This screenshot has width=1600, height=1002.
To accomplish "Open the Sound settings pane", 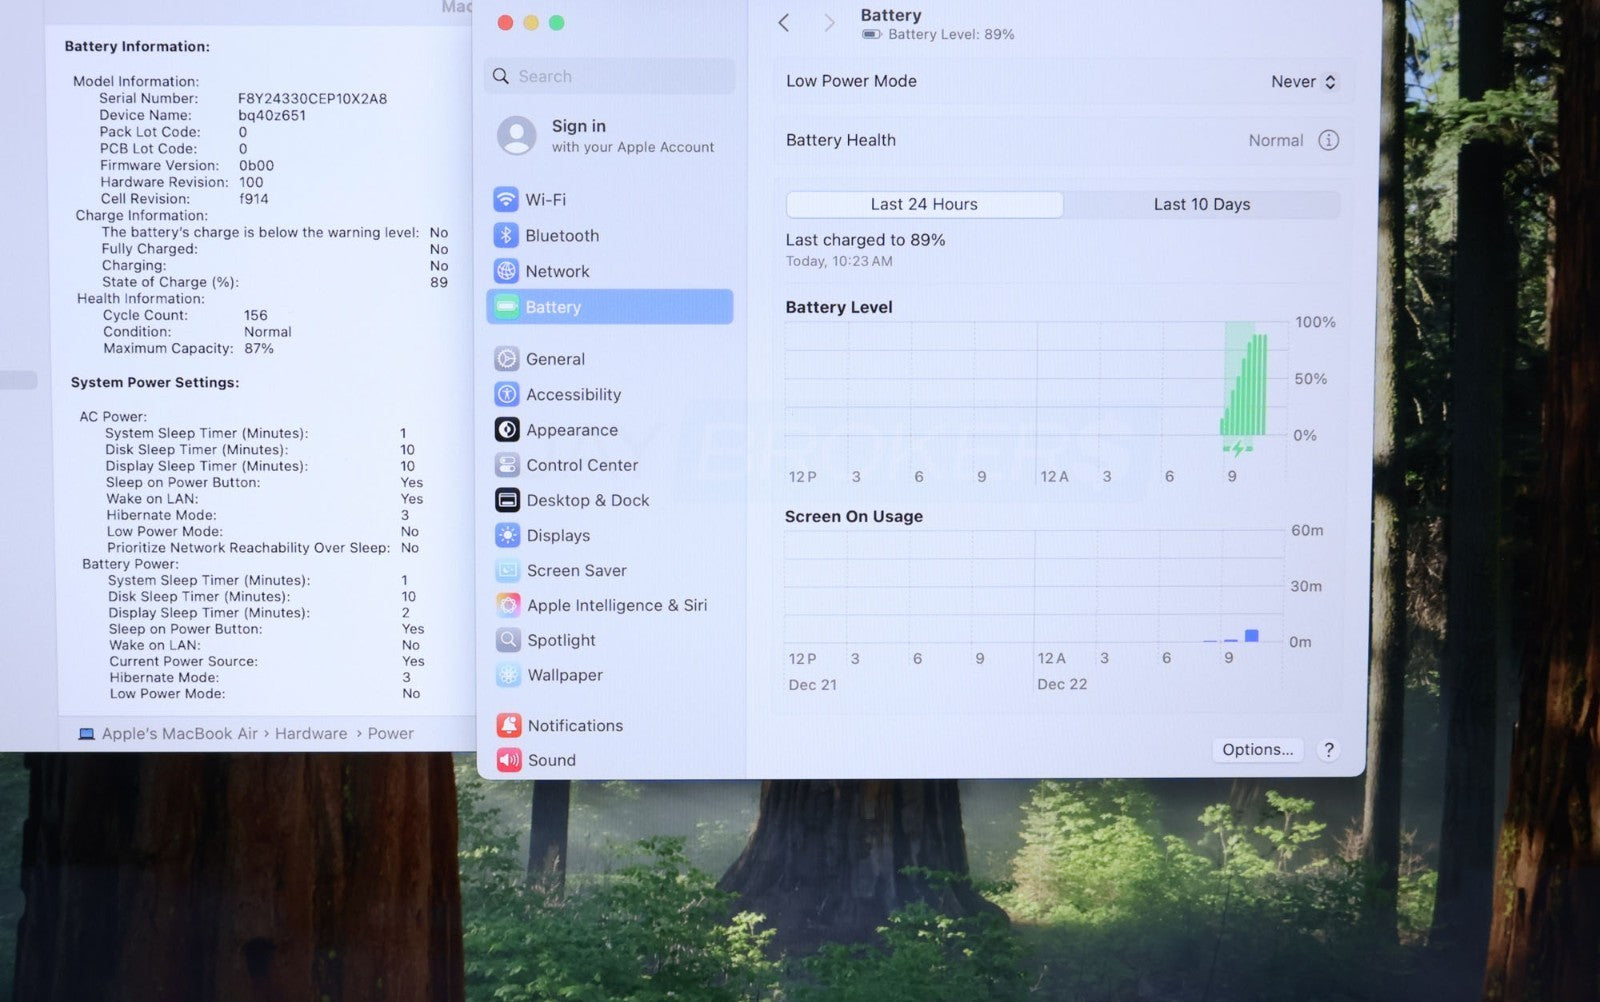I will click(x=551, y=760).
